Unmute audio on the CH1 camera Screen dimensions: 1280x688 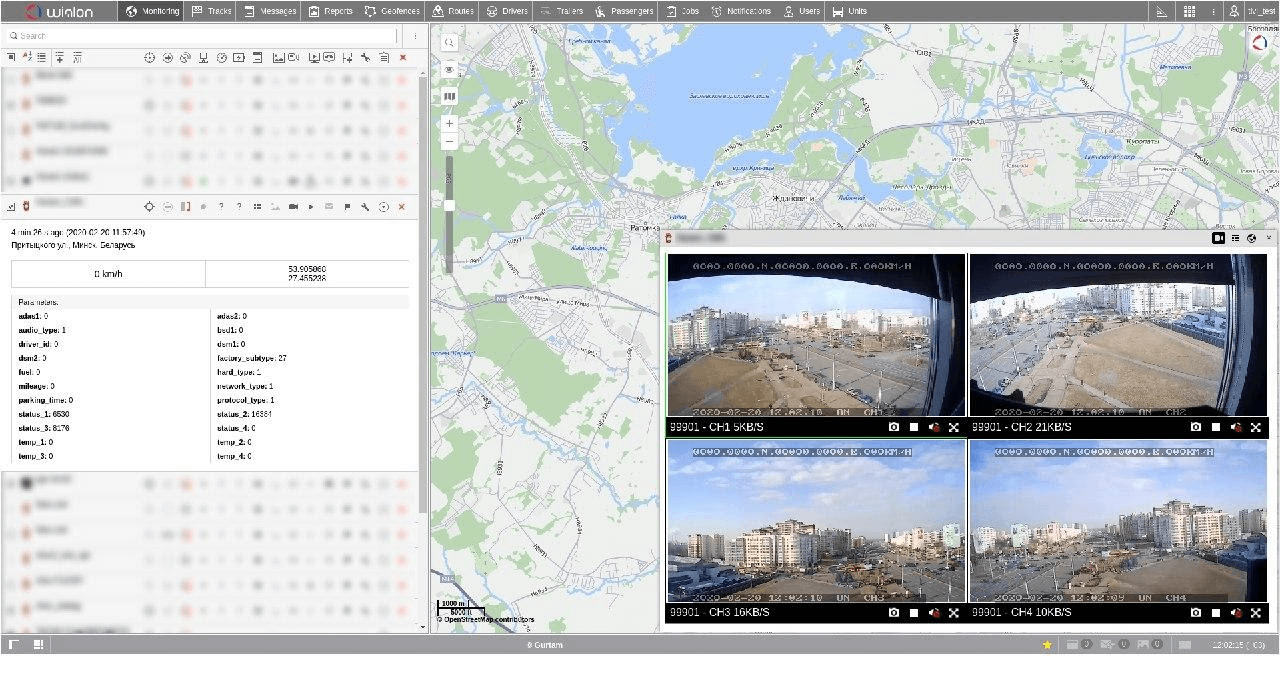(934, 427)
